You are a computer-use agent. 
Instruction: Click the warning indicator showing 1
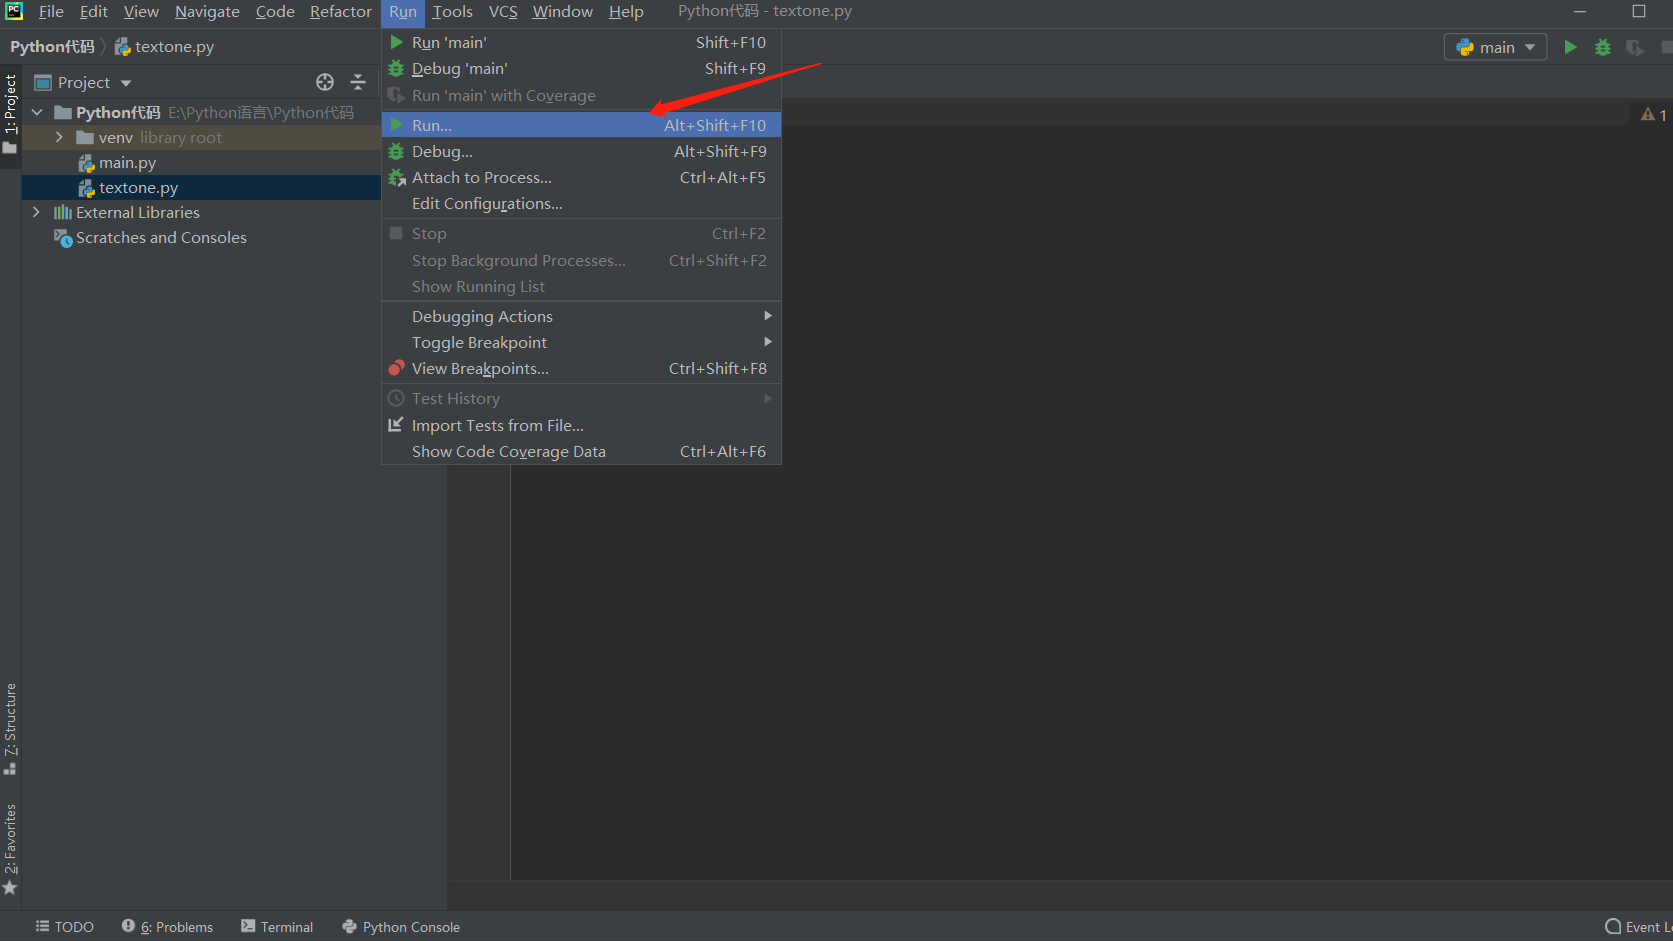click(x=1653, y=114)
